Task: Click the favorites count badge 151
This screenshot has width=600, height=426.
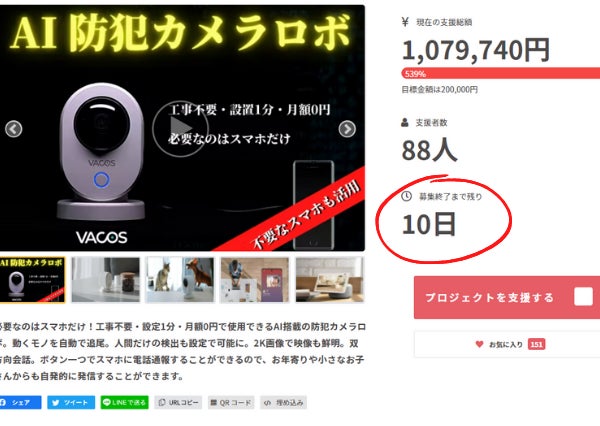Action: [536, 344]
